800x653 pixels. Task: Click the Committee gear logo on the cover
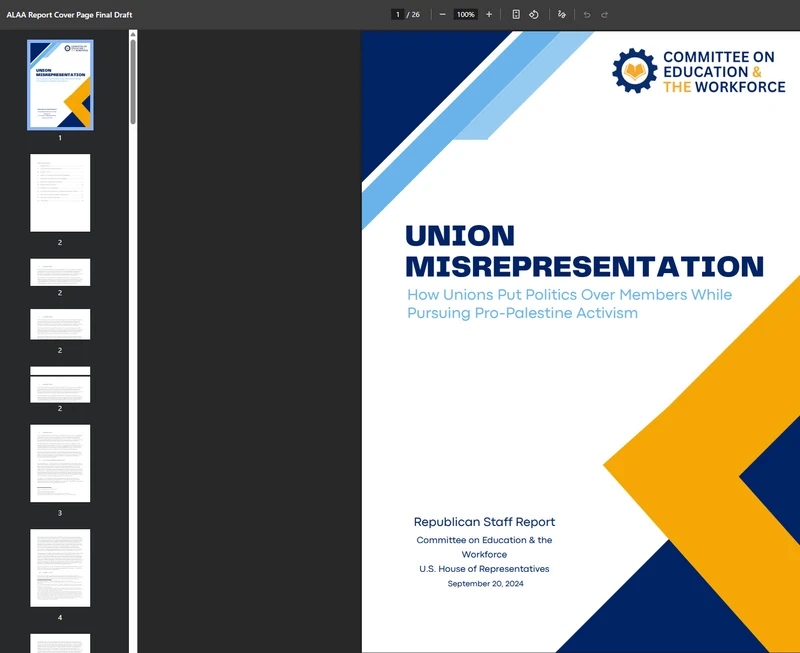(635, 71)
